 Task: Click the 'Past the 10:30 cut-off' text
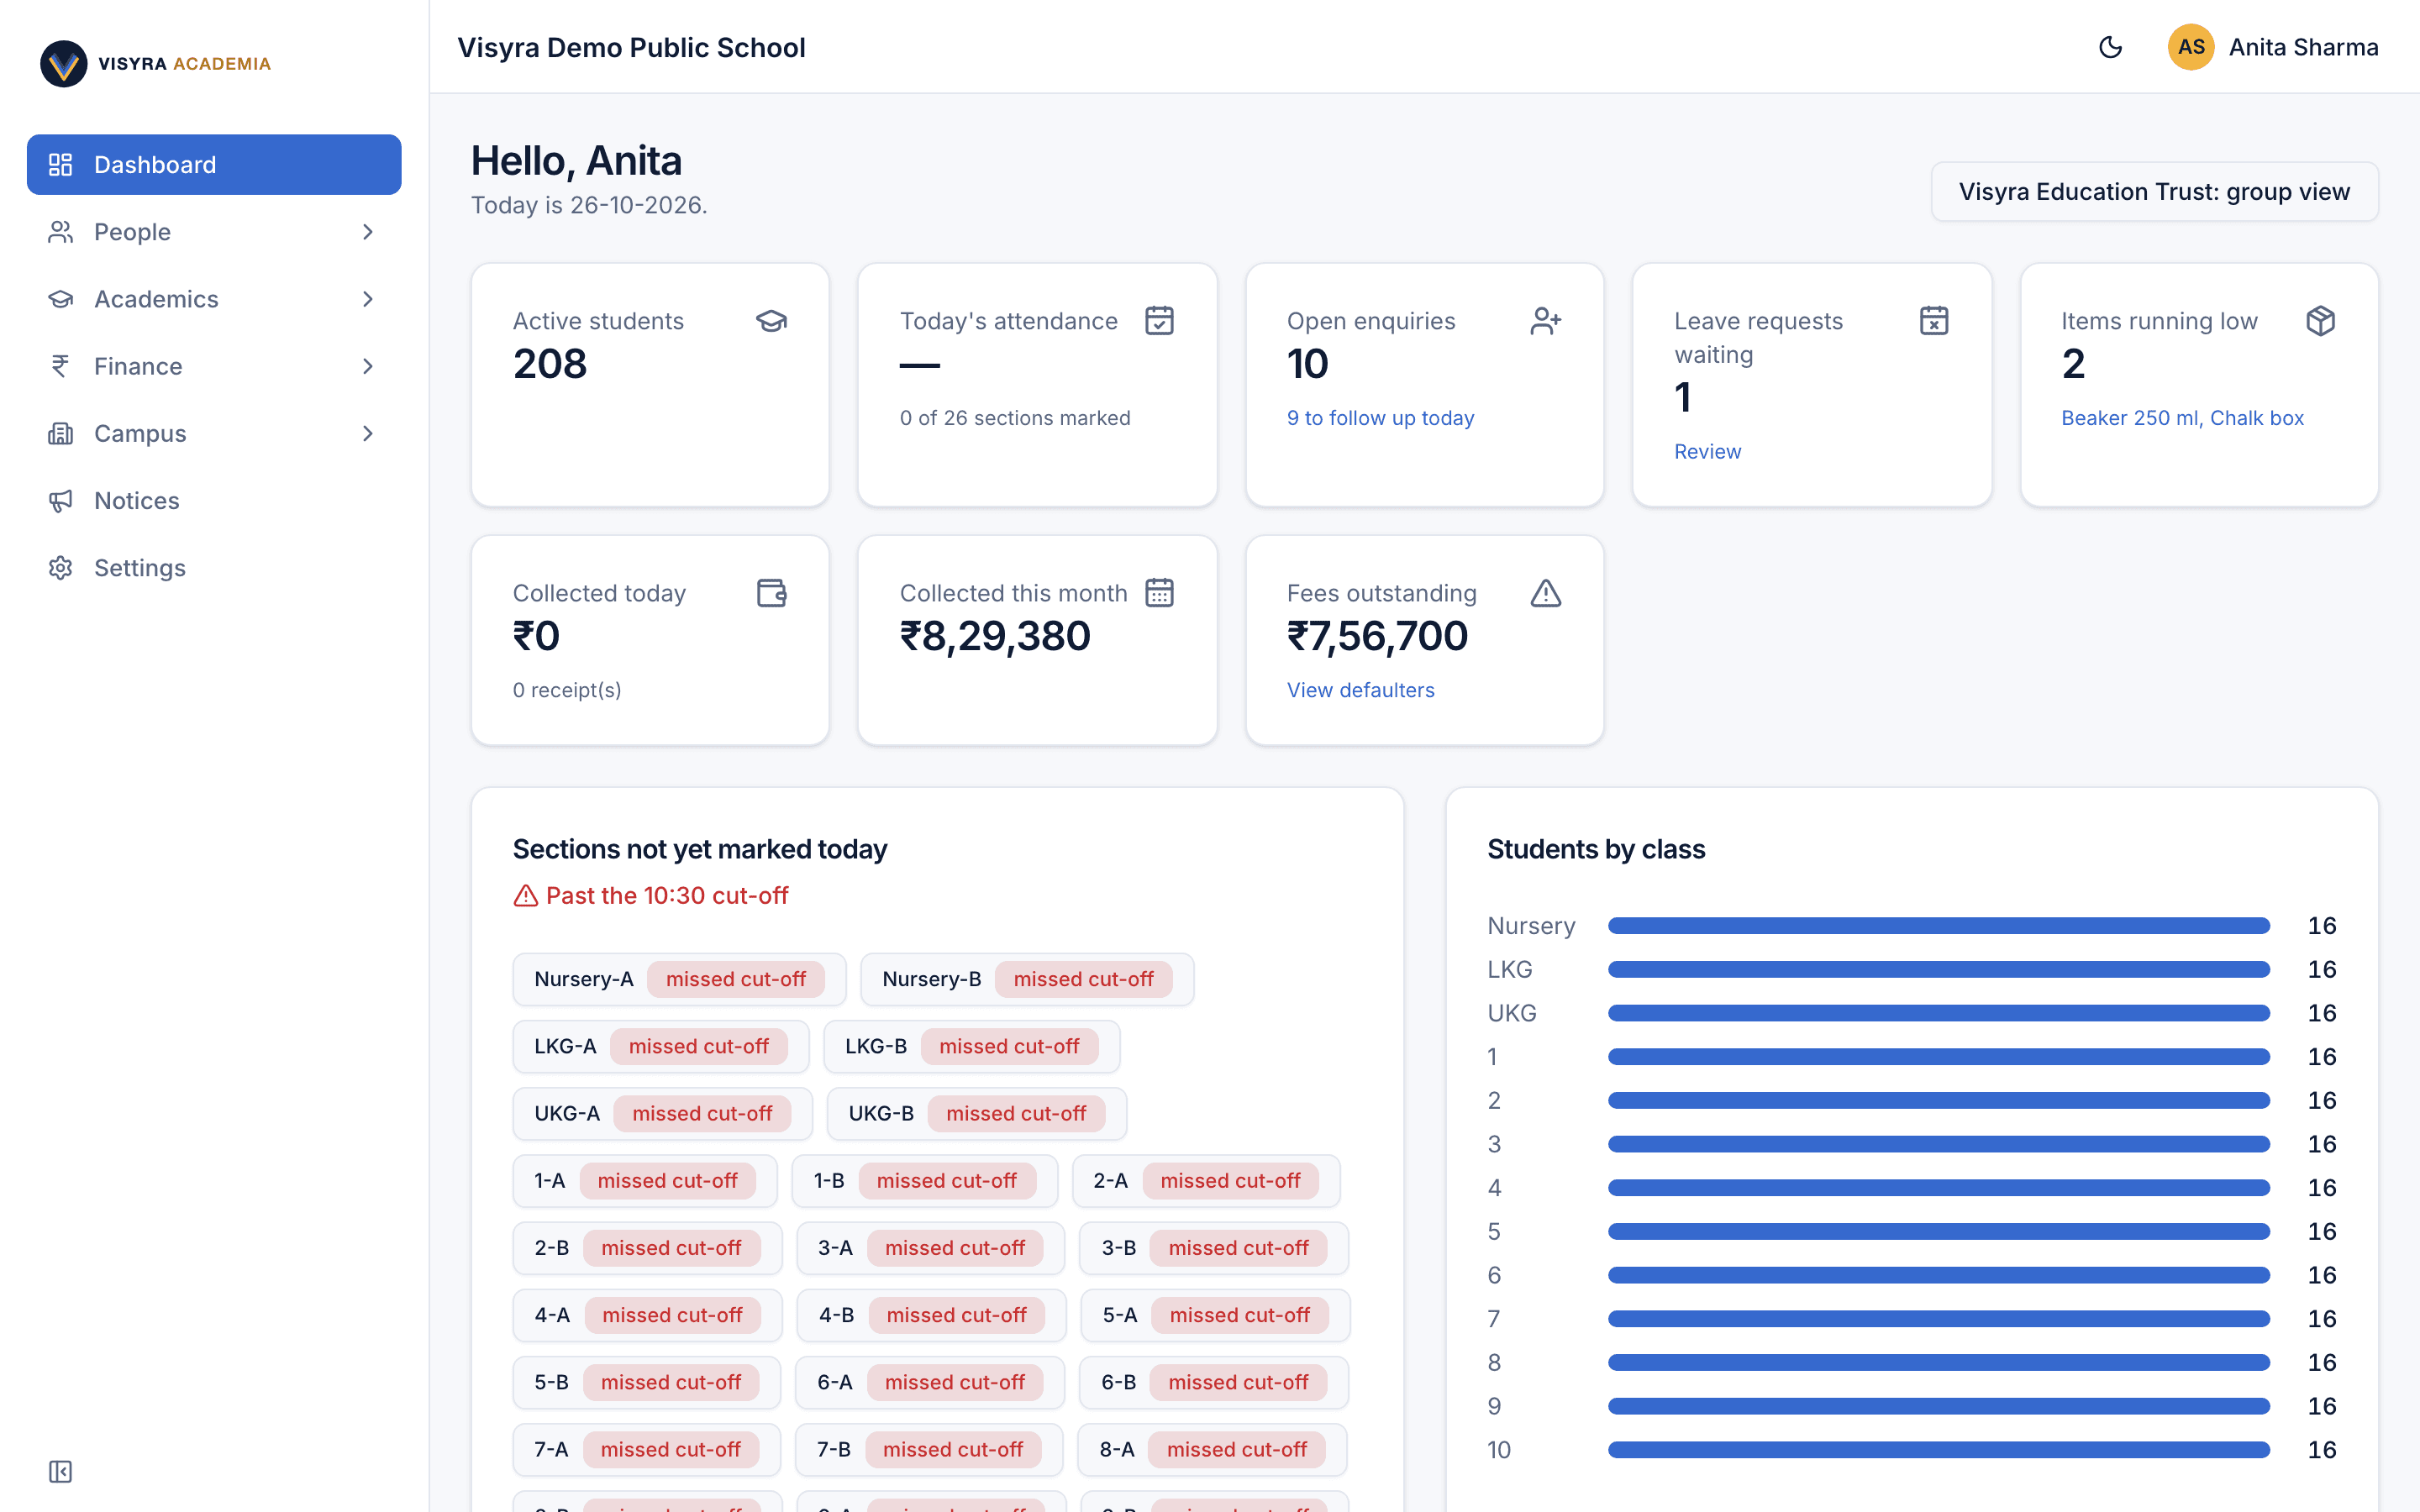click(x=667, y=896)
